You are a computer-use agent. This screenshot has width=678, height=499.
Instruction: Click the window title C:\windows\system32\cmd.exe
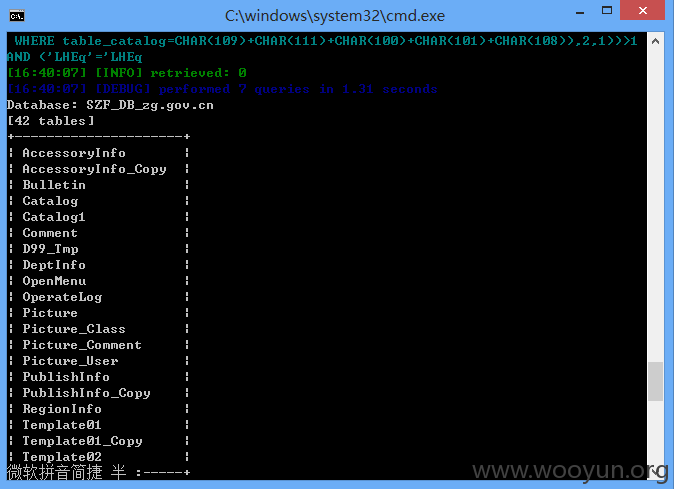click(335, 16)
